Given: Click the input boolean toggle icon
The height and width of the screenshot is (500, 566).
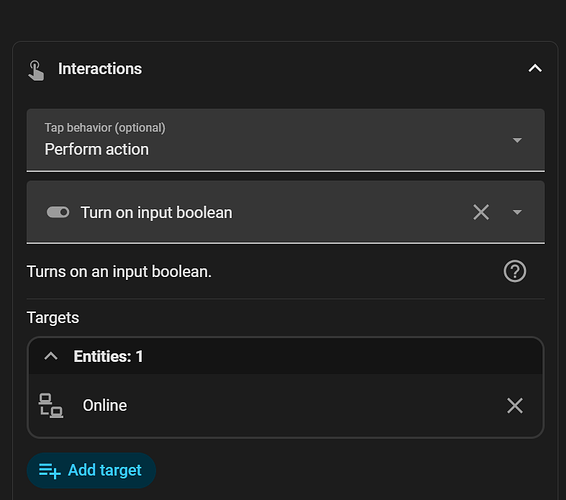Looking at the screenshot, I should tap(58, 212).
